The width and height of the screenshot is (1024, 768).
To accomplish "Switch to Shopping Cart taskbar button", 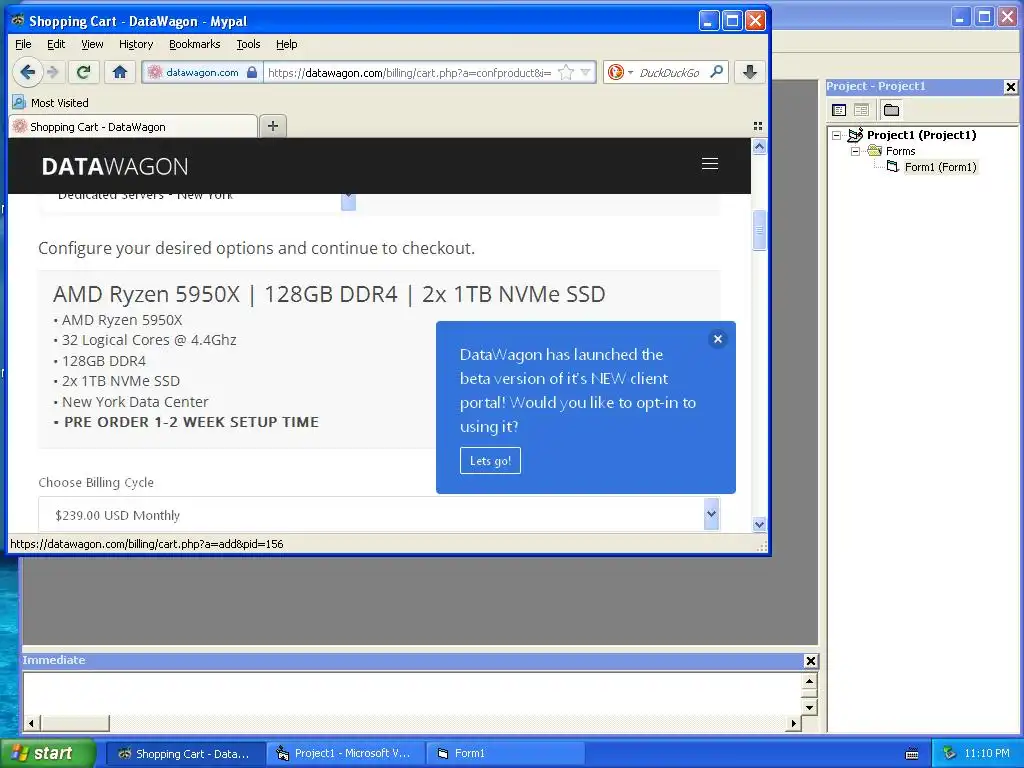I will pyautogui.click(x=185, y=754).
